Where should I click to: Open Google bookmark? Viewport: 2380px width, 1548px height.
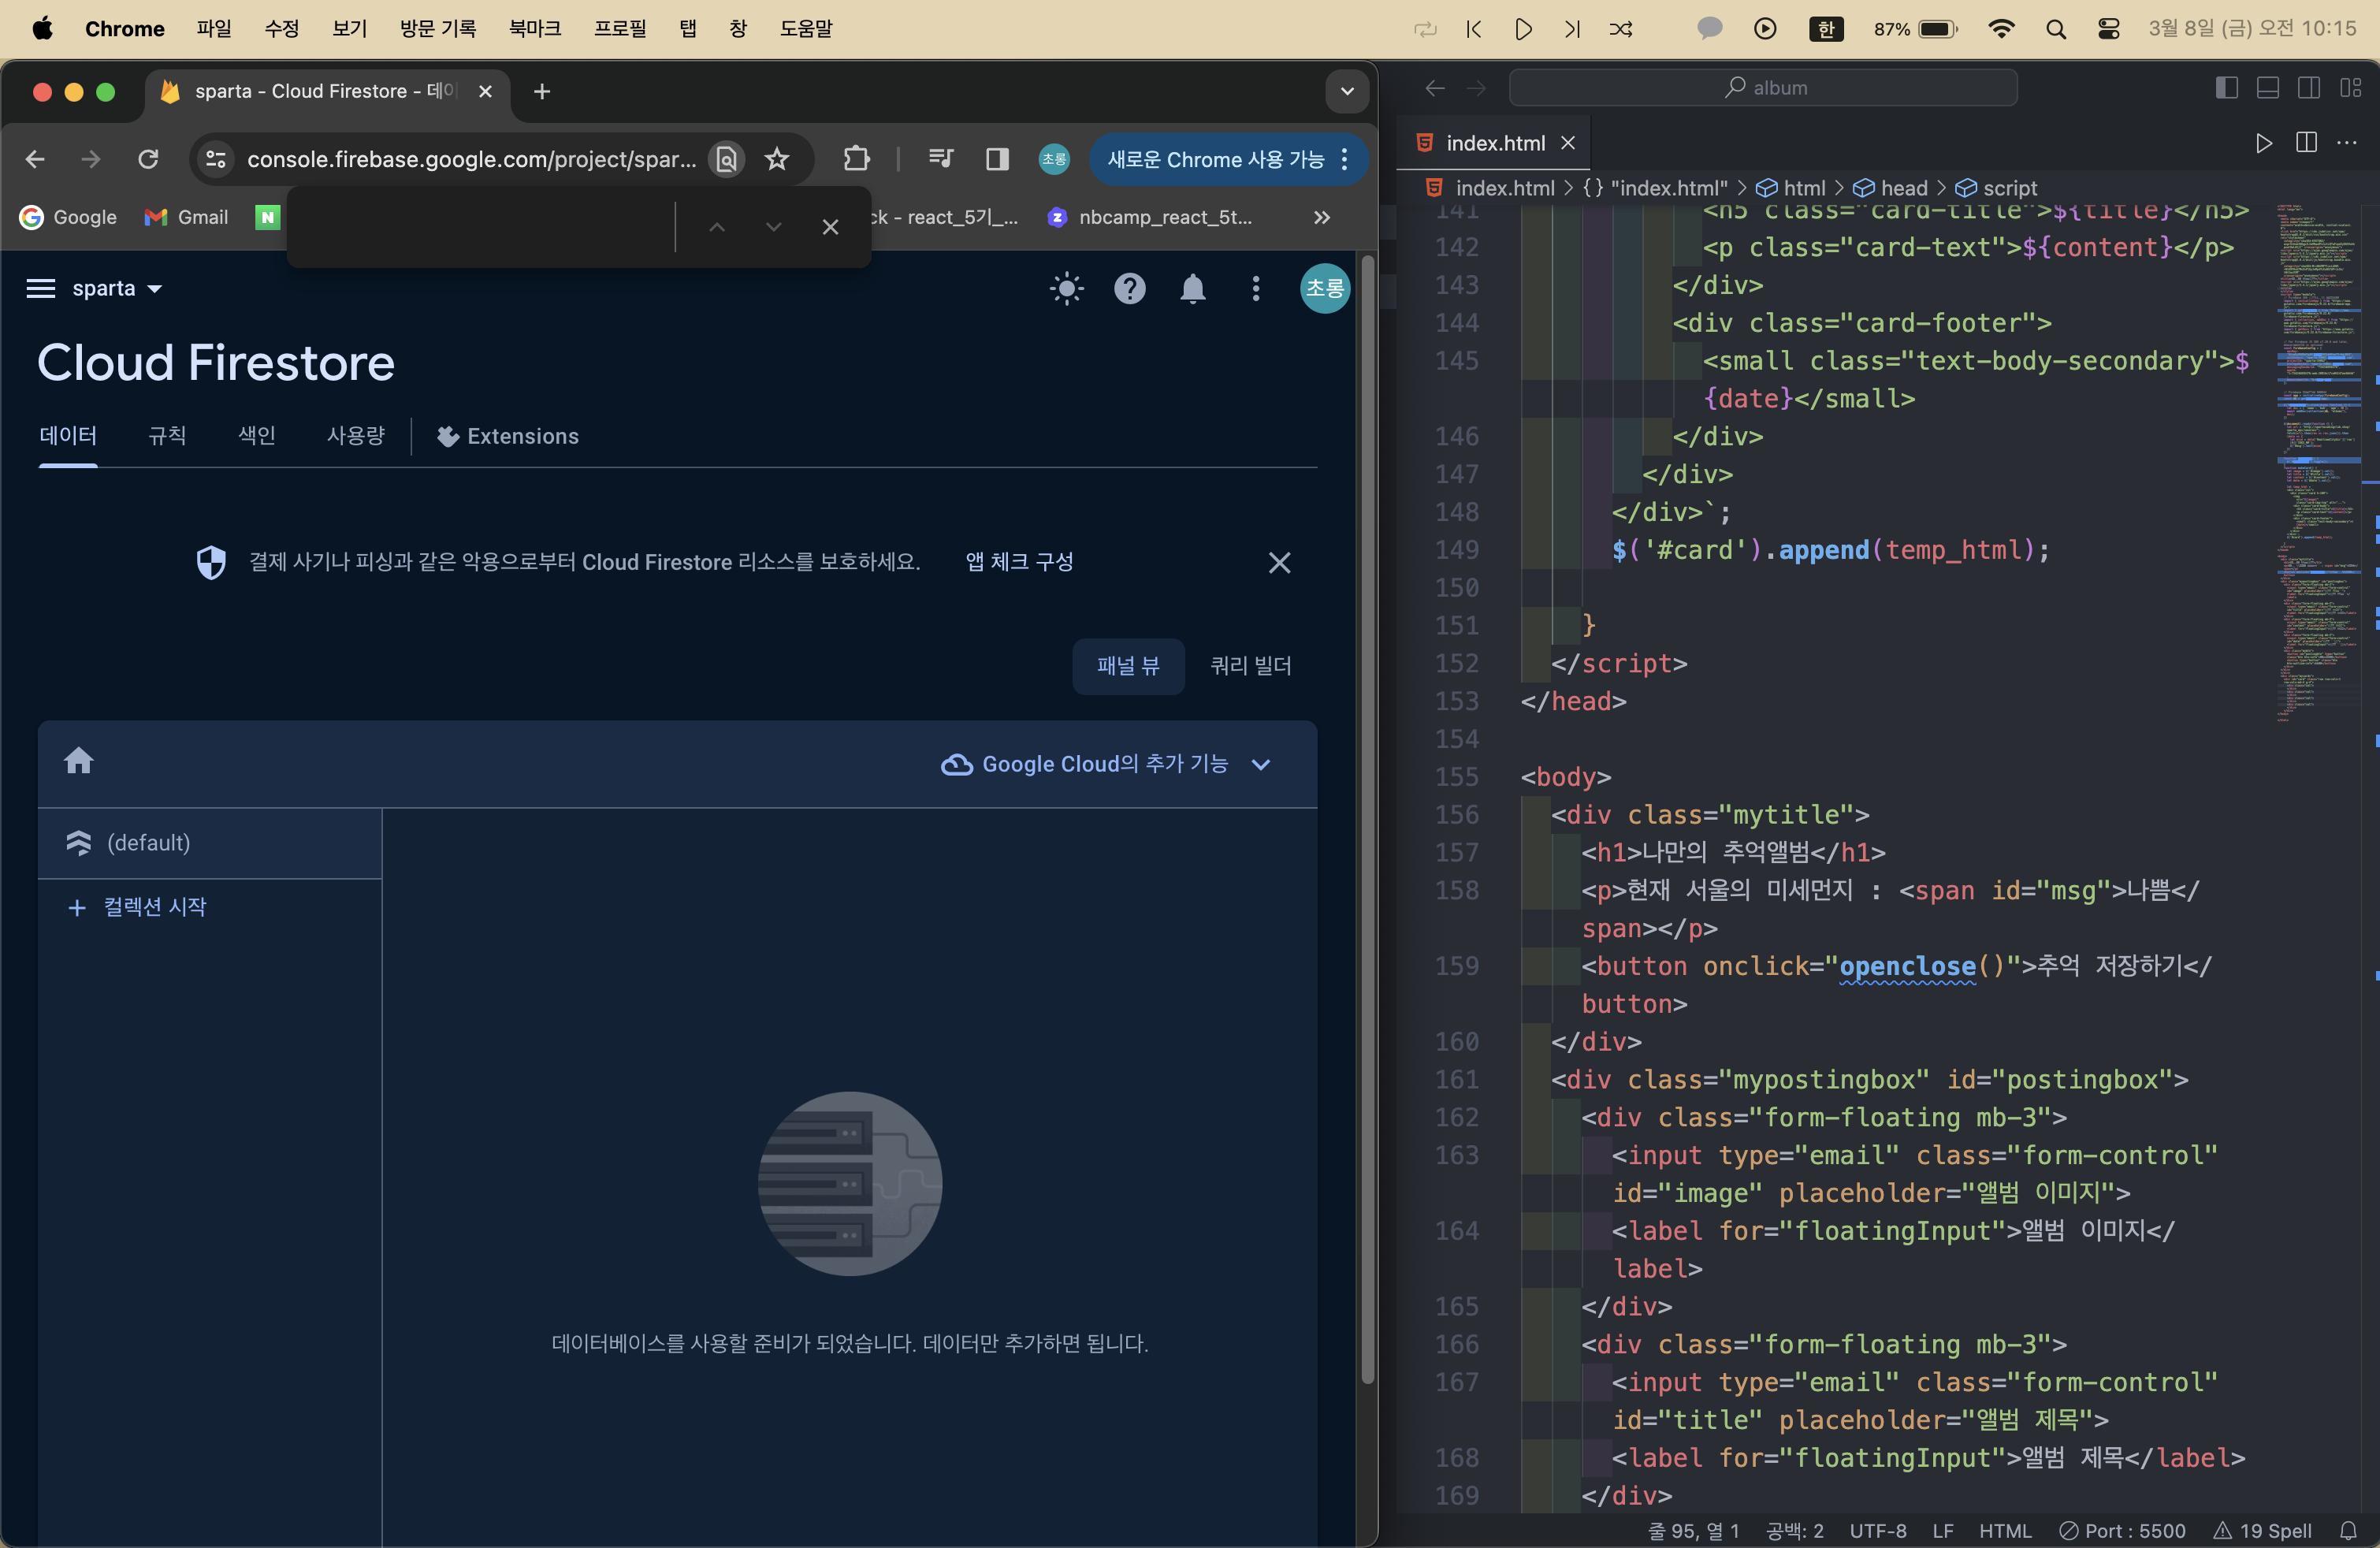tap(69, 217)
